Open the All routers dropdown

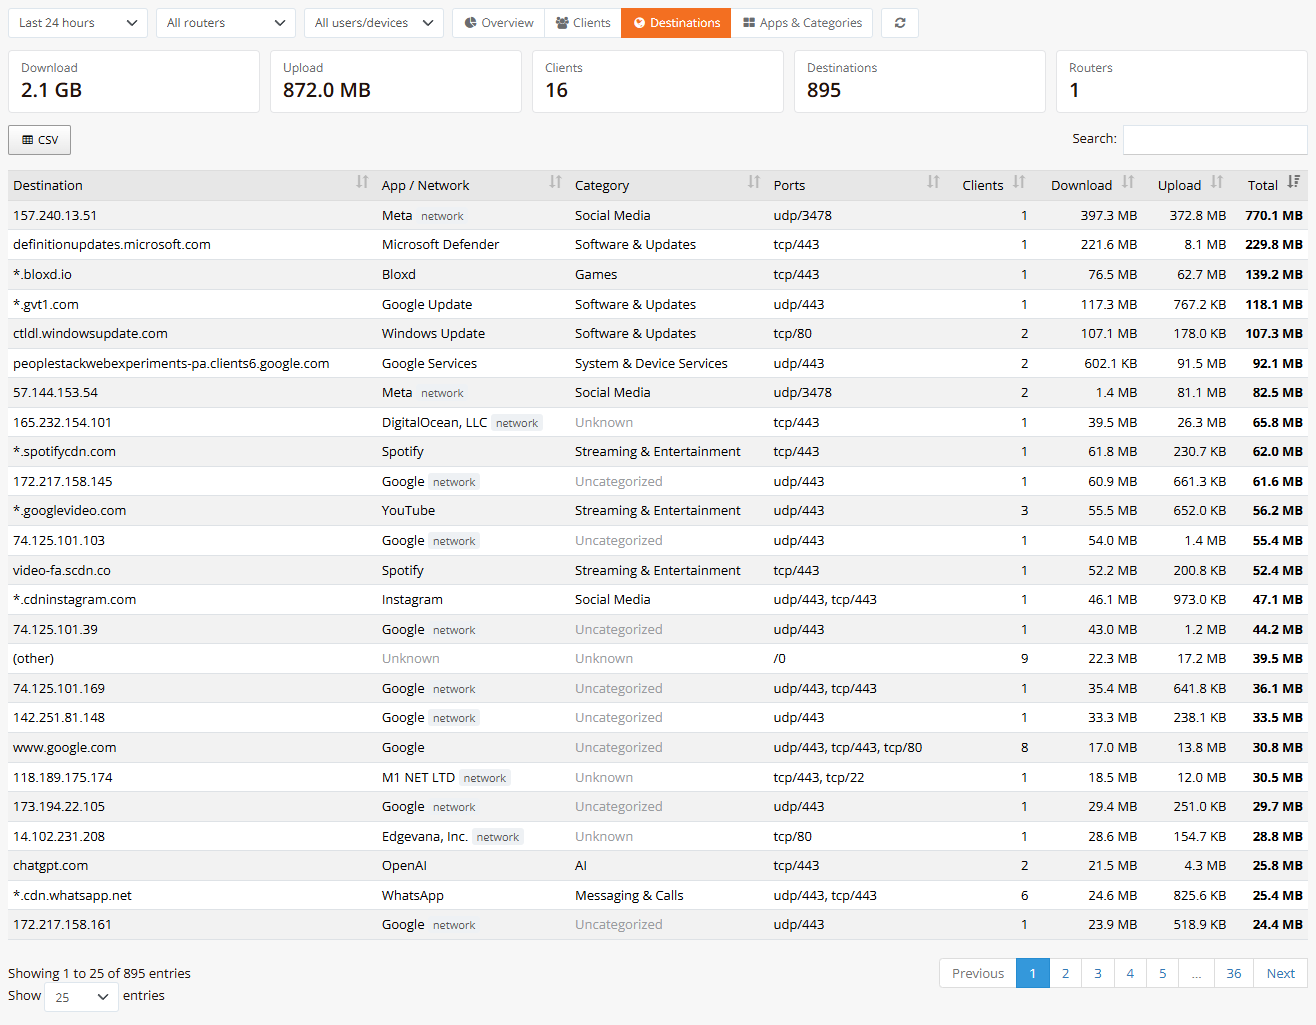point(226,23)
